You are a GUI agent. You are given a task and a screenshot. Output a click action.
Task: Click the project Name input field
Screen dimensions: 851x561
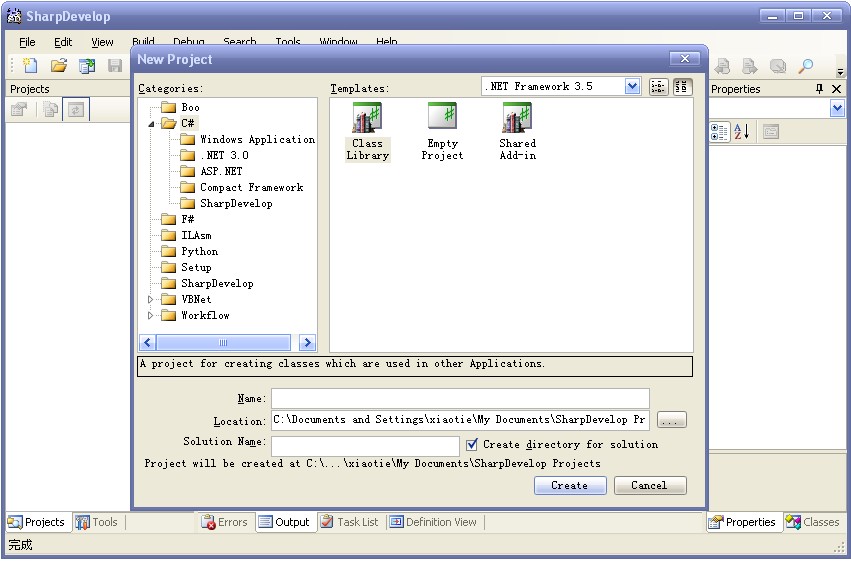(x=460, y=398)
